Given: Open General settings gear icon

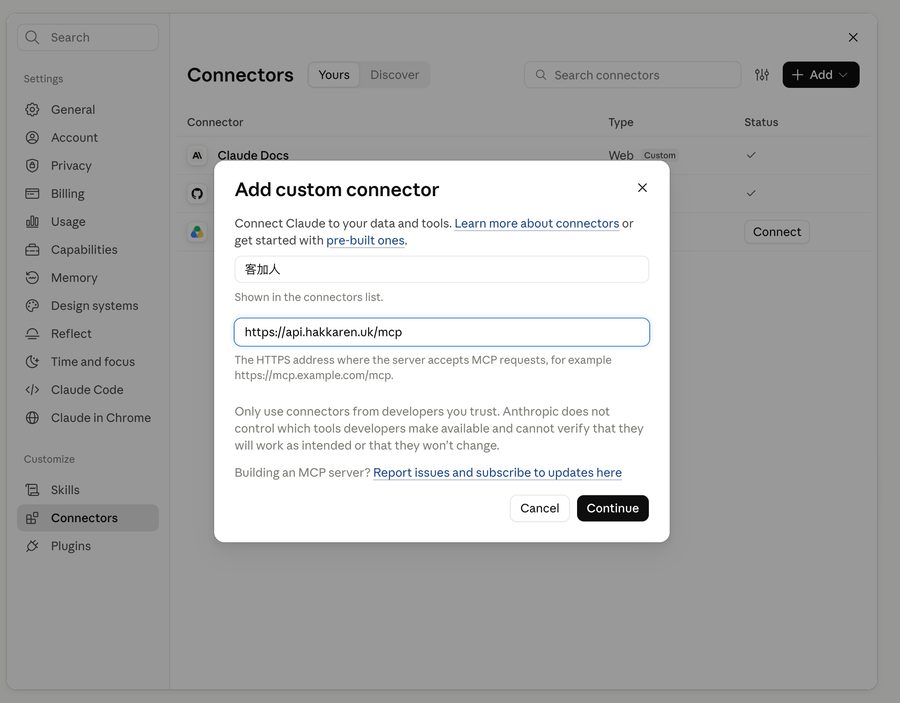Looking at the screenshot, I should point(33,110).
